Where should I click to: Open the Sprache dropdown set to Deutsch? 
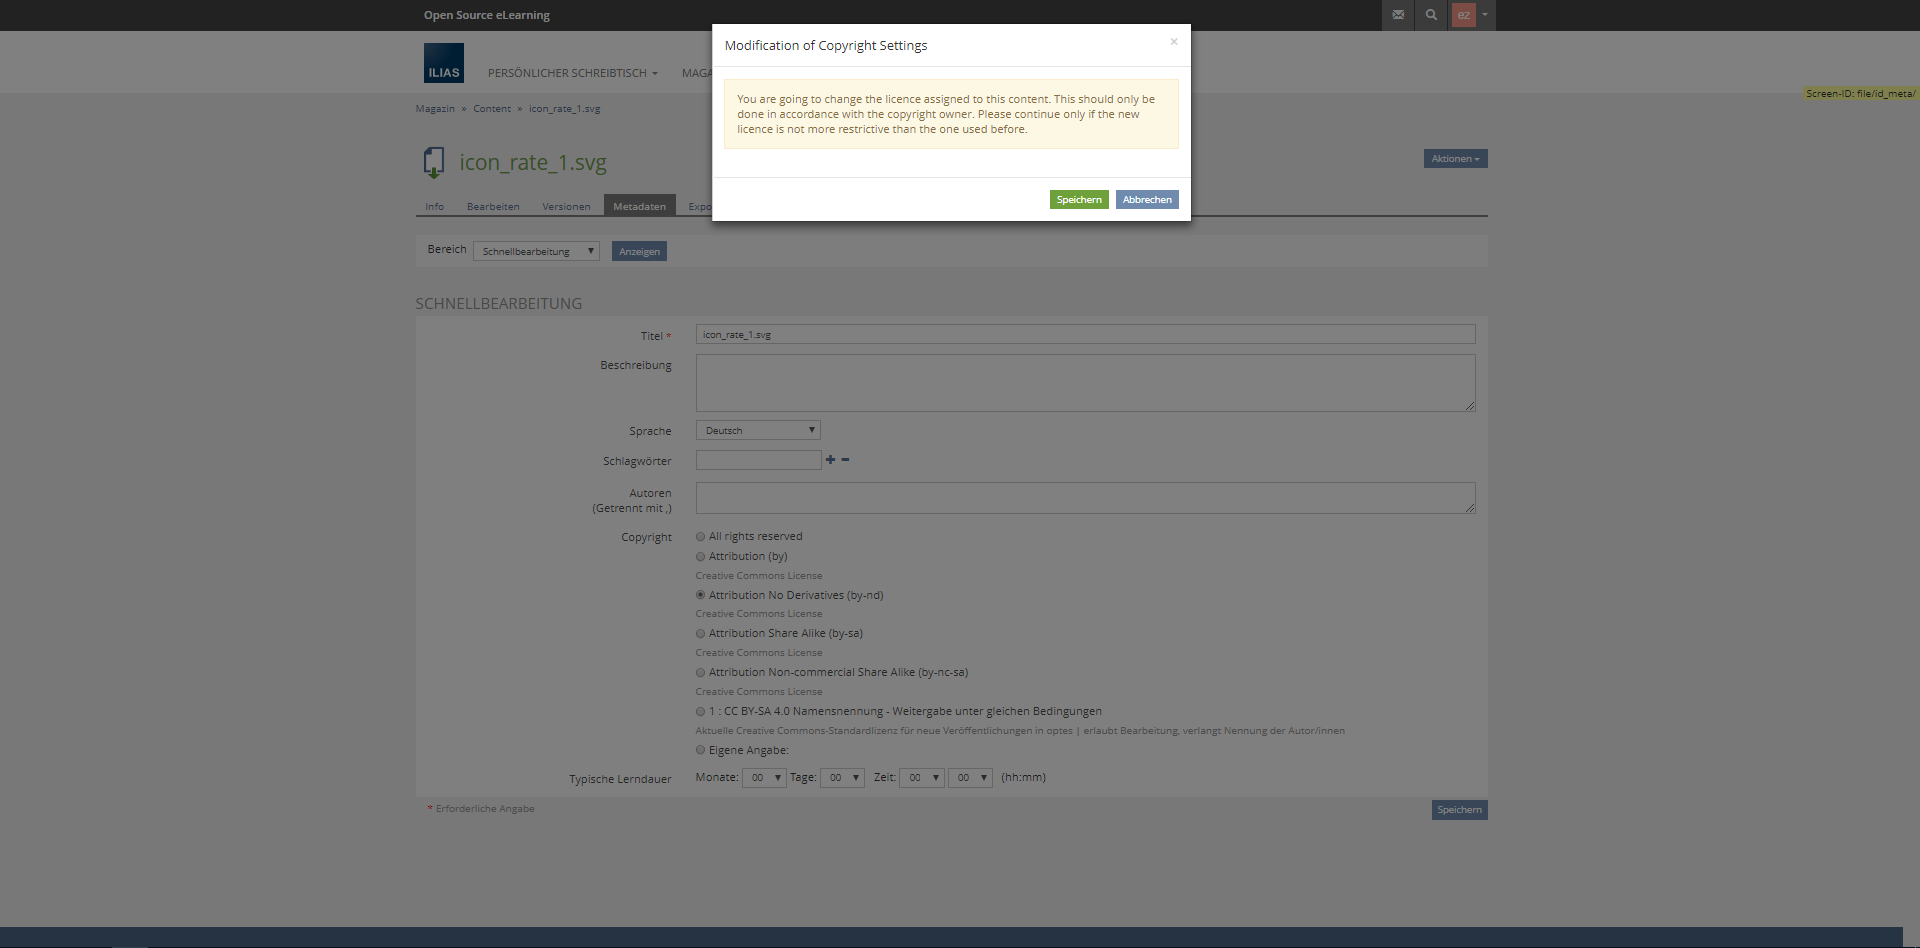click(758, 430)
